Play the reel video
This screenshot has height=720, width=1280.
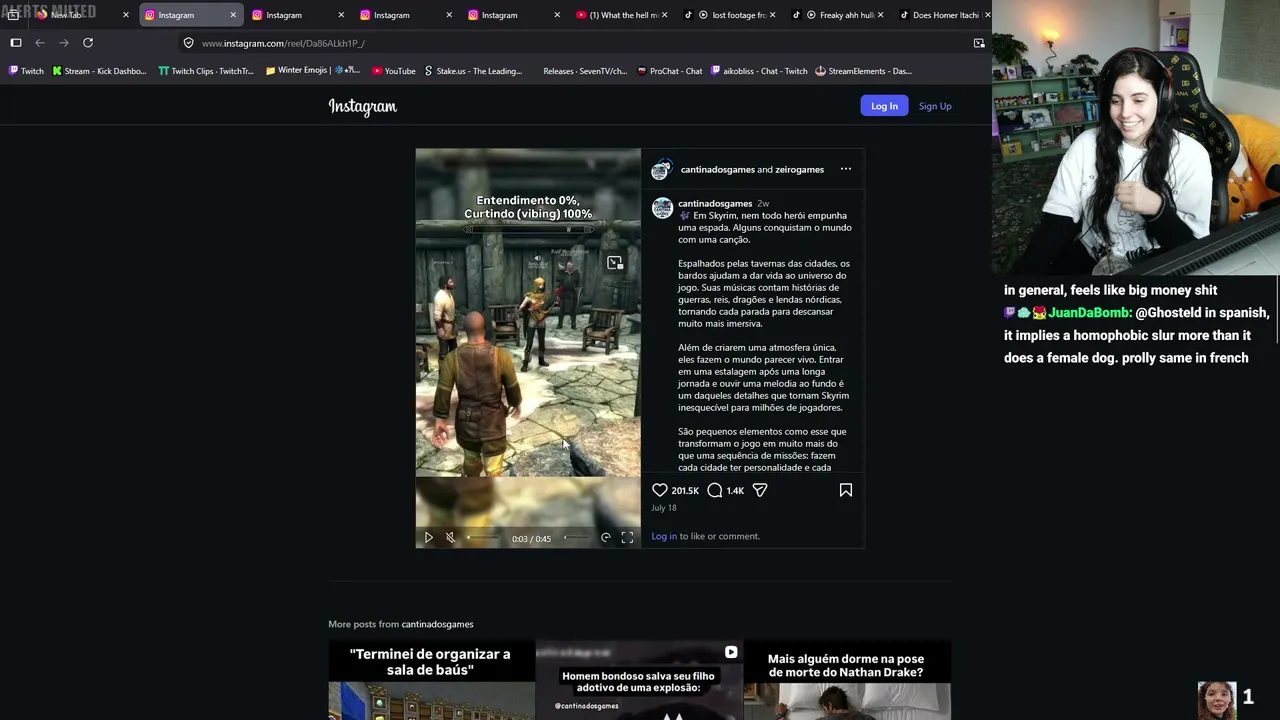point(429,538)
